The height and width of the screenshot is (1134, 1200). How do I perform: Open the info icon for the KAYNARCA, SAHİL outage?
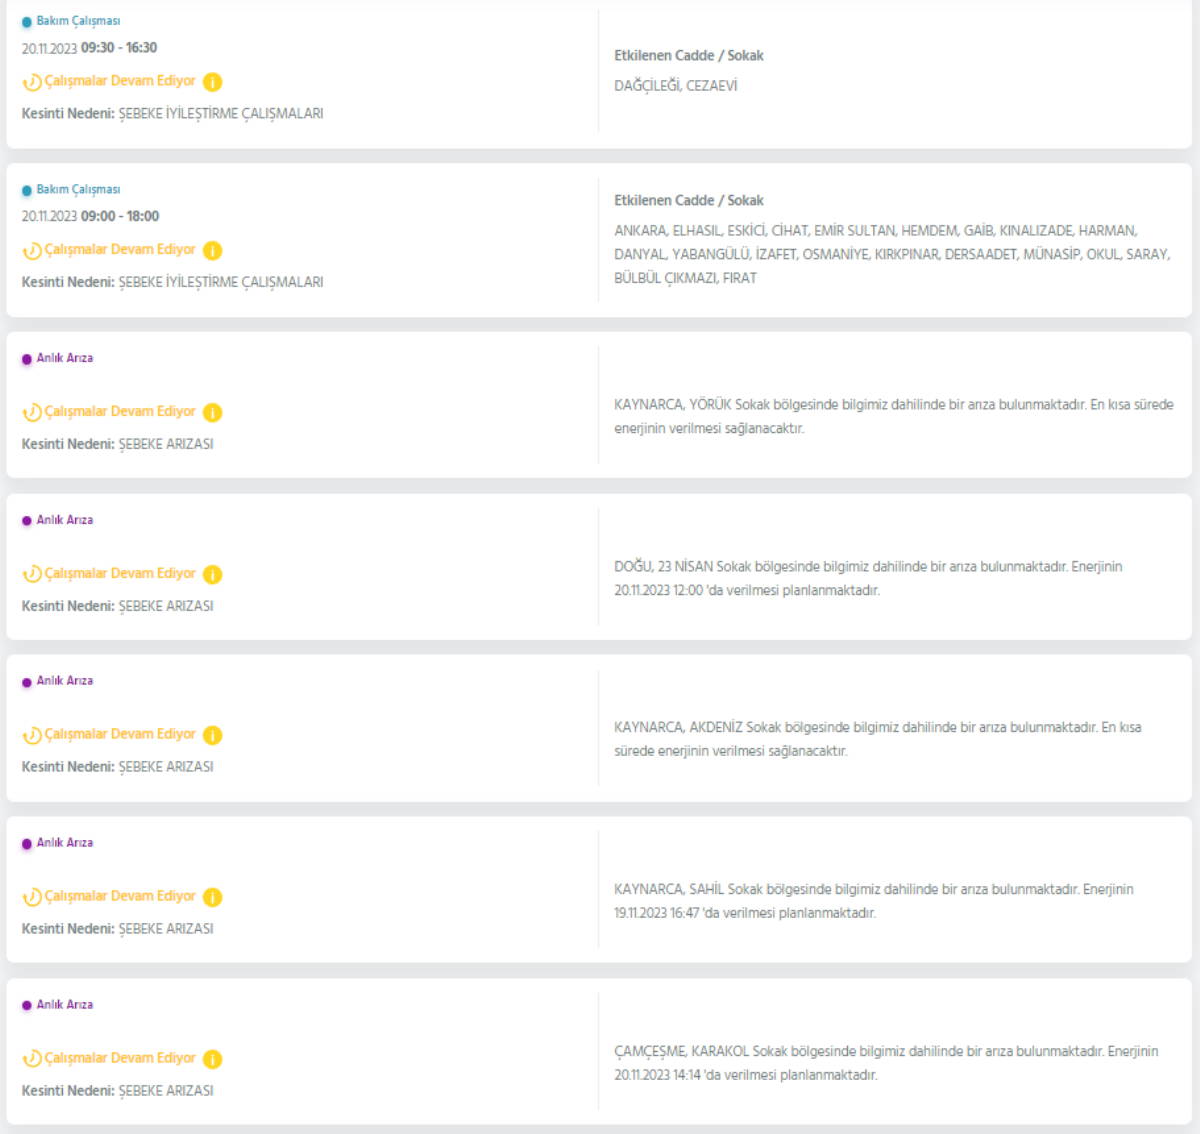click(212, 897)
